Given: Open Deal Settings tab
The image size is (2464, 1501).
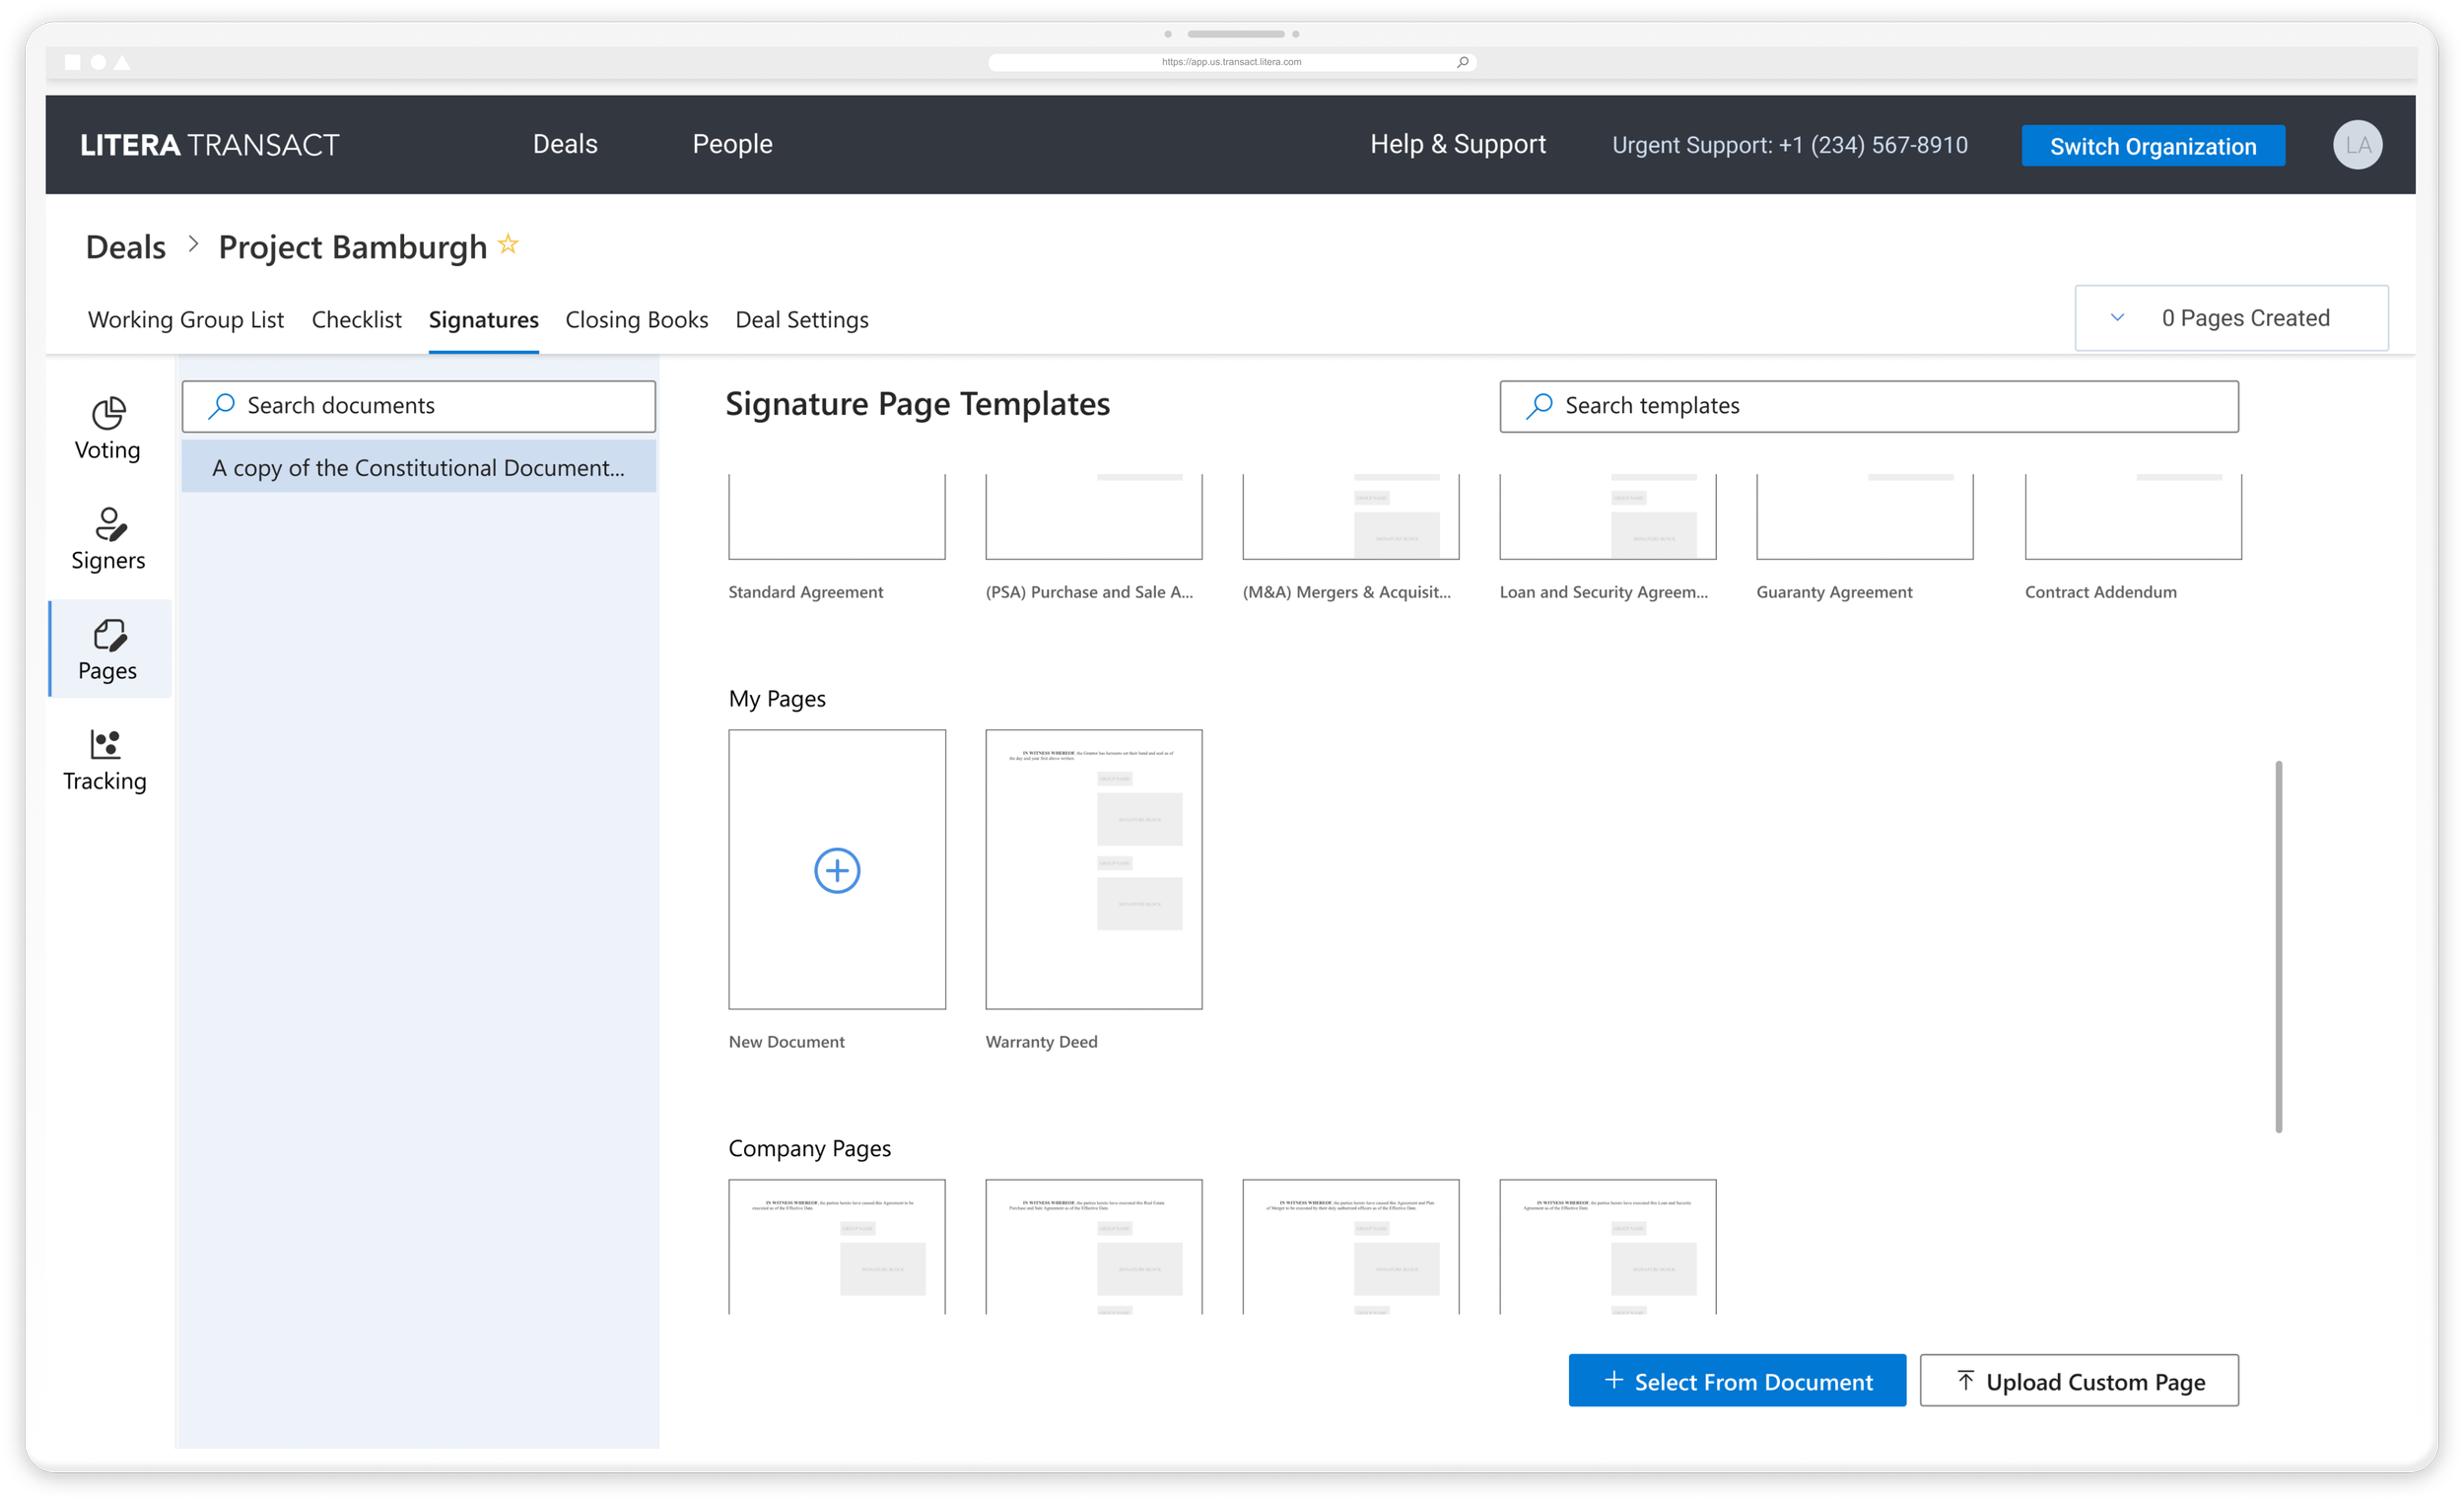Looking at the screenshot, I should point(801,320).
